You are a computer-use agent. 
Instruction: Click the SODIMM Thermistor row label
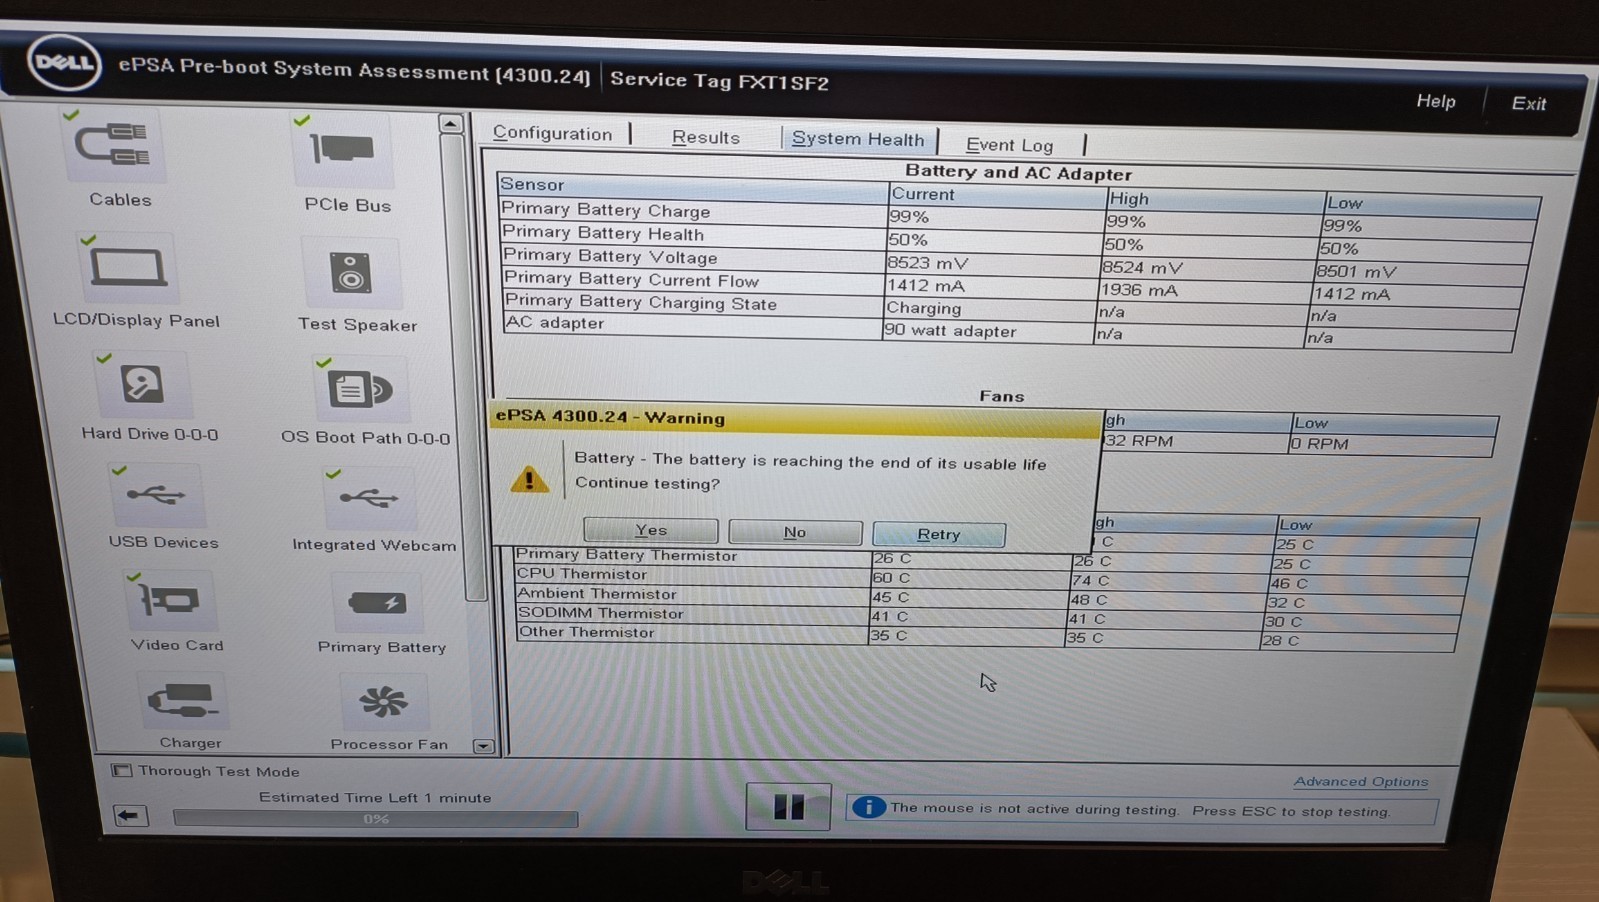pos(601,613)
